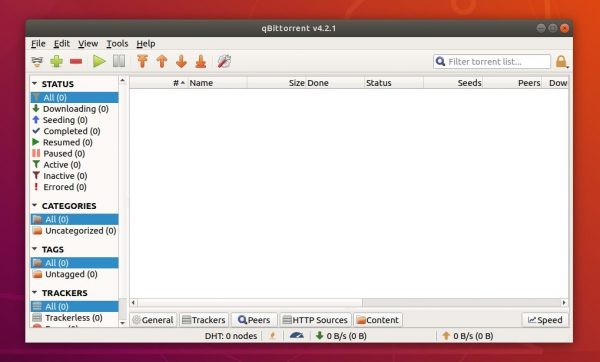Collapse the CATEGORIES section
Image resolution: width=600 pixels, height=362 pixels.
click(35, 205)
